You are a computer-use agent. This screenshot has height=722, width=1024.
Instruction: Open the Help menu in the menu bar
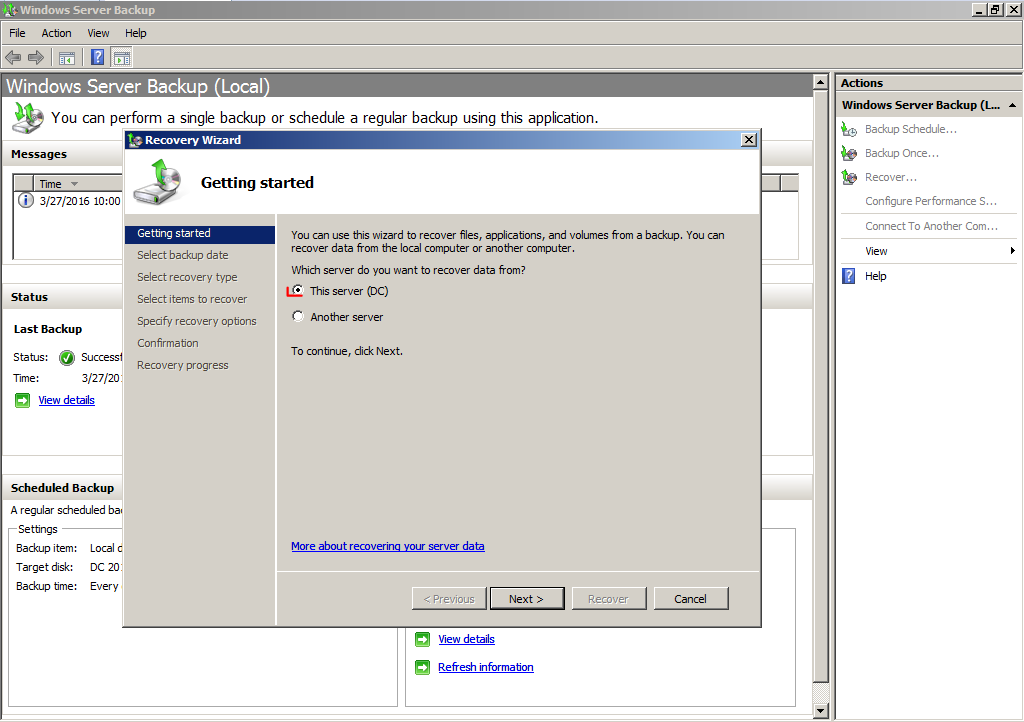click(x=136, y=33)
